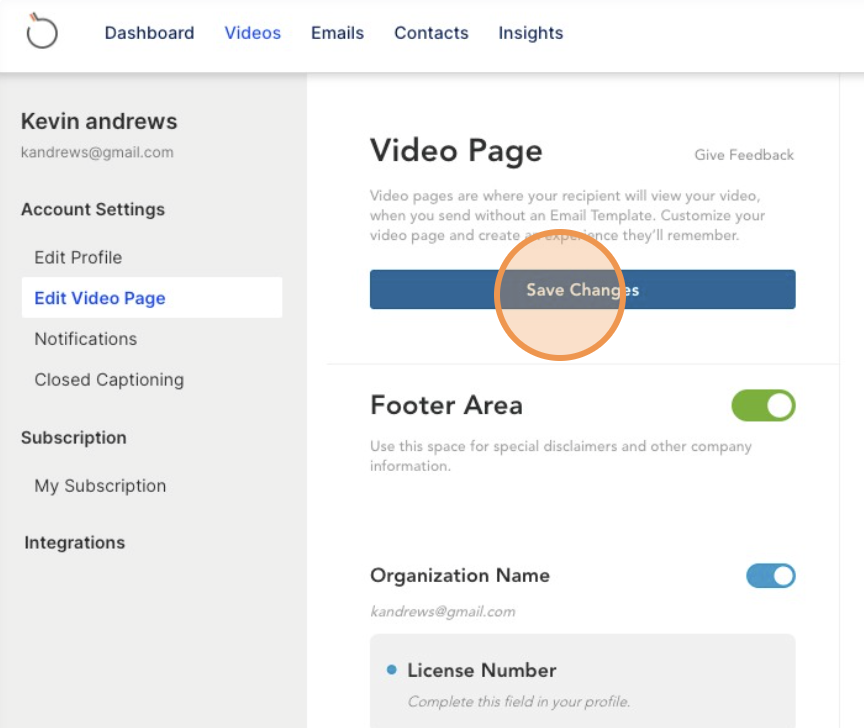Open the Emails tab
The height and width of the screenshot is (728, 864).
click(x=337, y=33)
